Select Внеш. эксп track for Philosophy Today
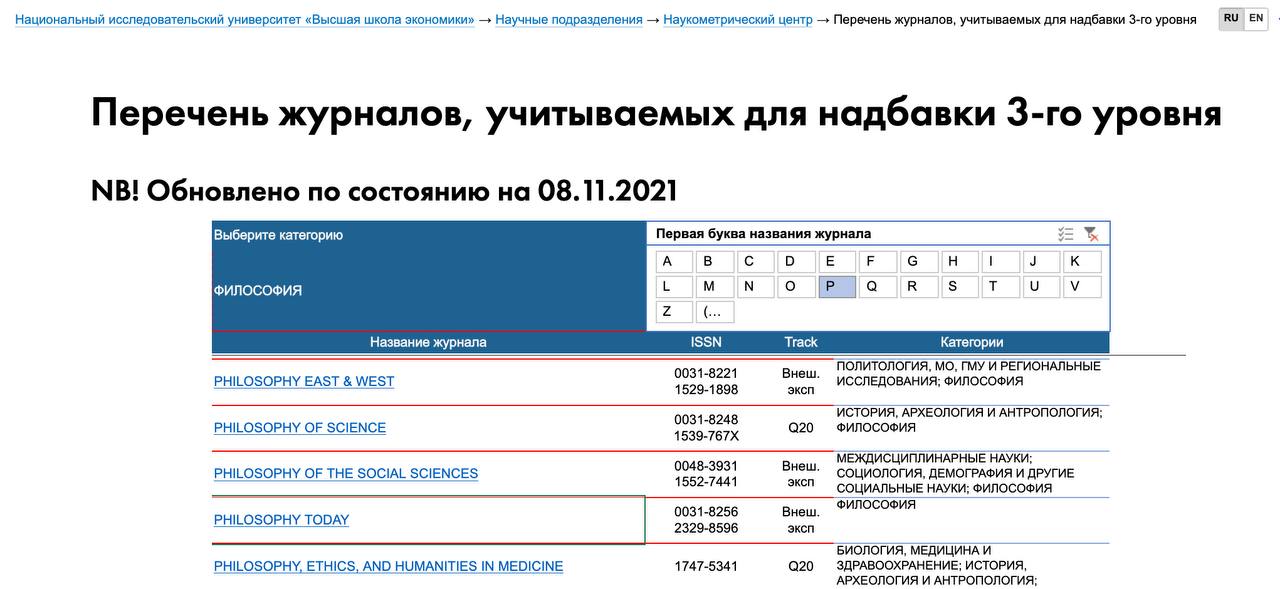This screenshot has width=1280, height=589. (x=801, y=519)
